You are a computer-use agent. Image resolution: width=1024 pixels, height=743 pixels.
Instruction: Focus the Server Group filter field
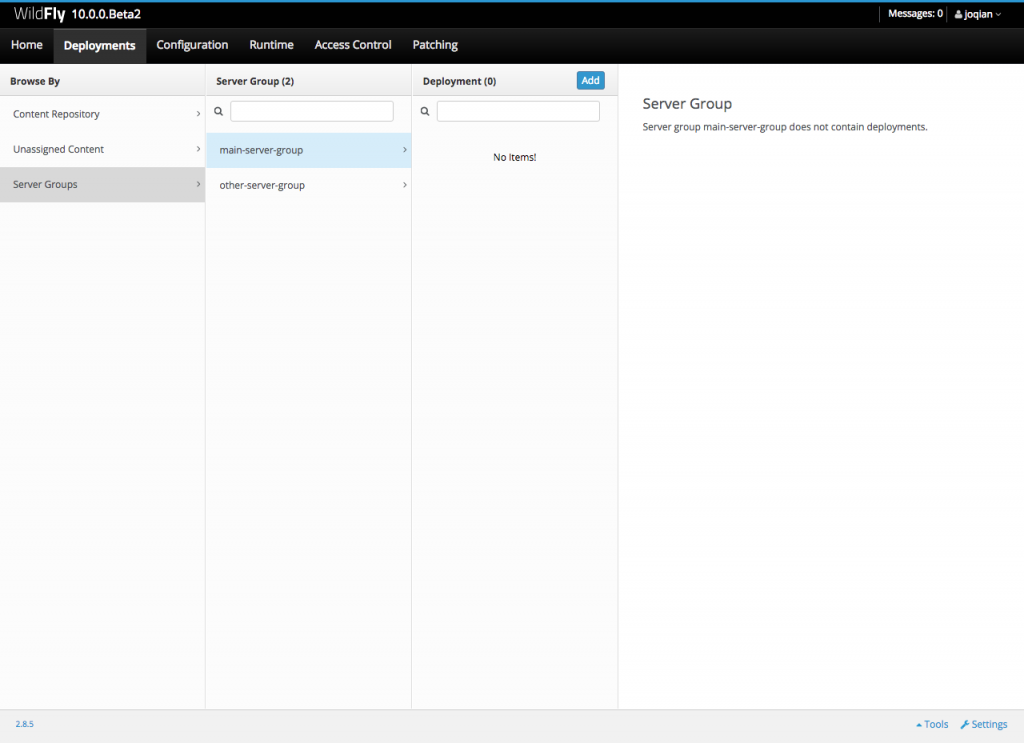[x=312, y=112]
